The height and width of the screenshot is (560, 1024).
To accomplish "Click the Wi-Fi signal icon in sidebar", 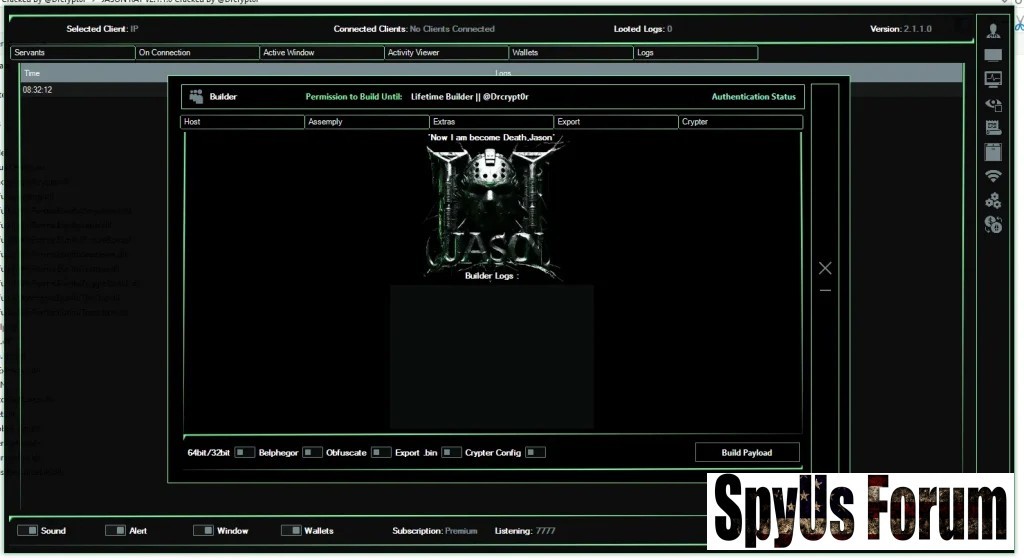I will click(x=992, y=176).
